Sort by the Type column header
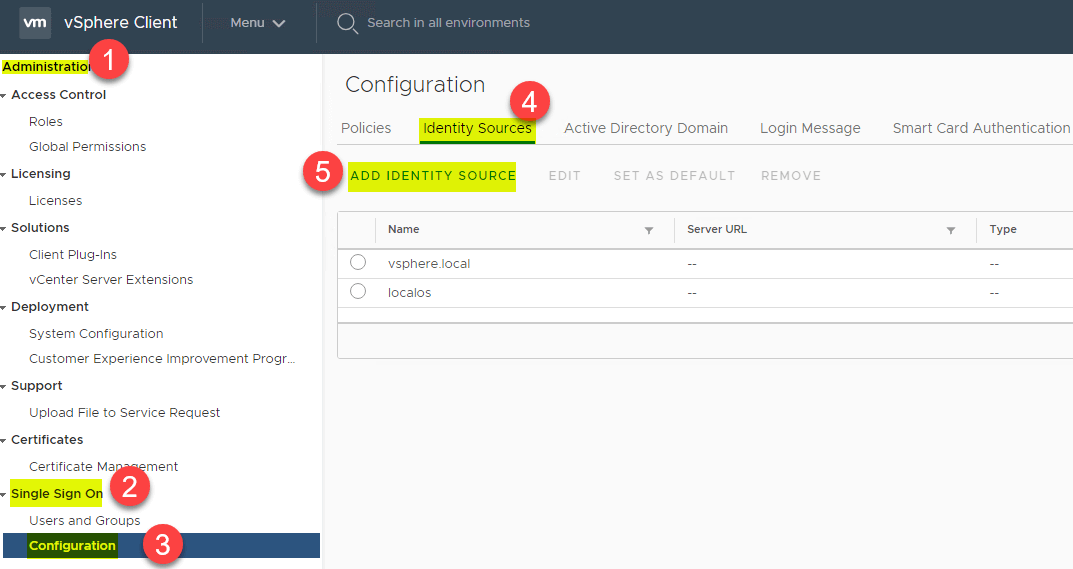 [x=1003, y=229]
